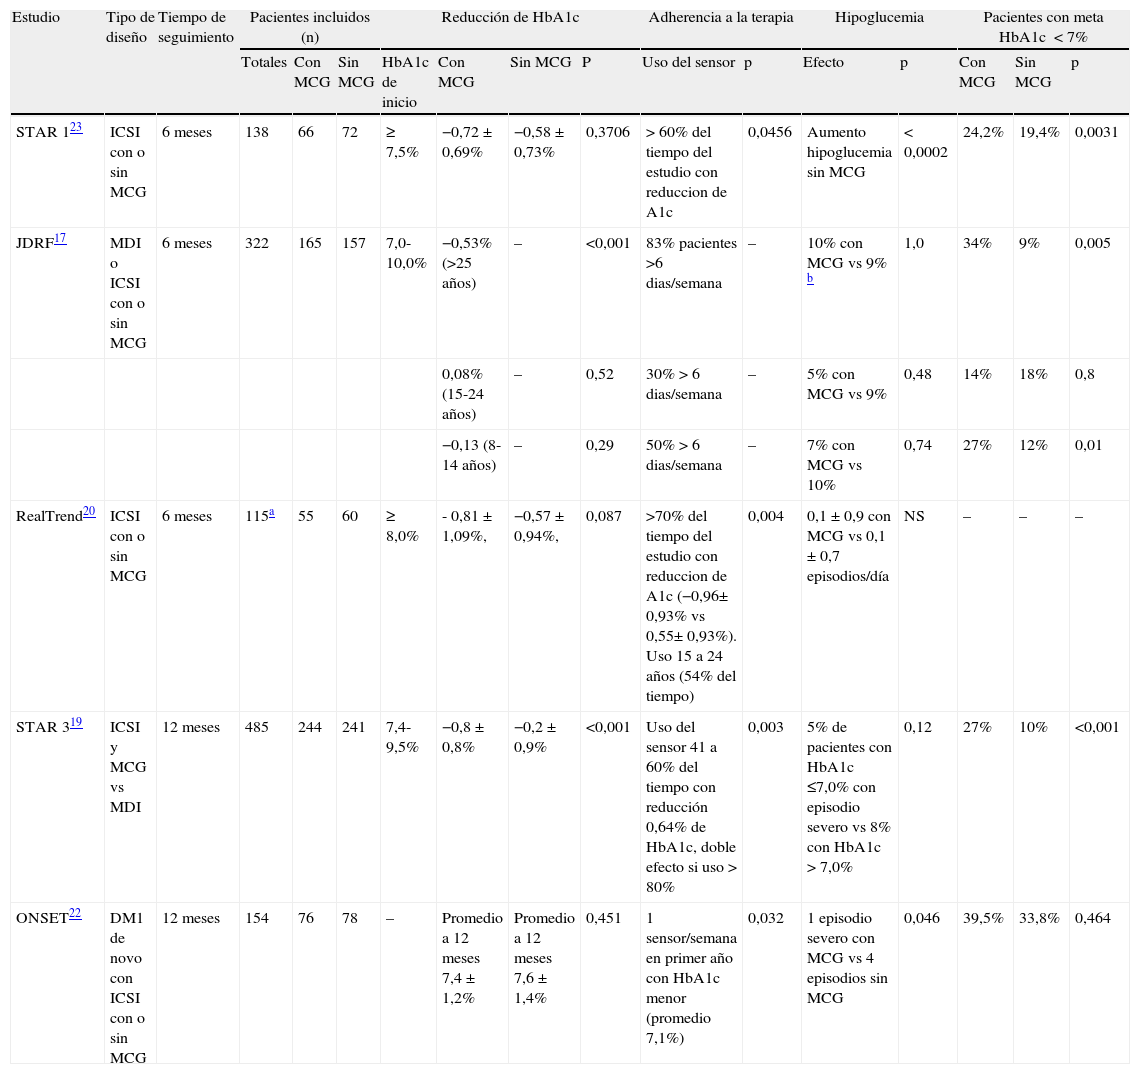Viewport: 1140px width, 1074px height.
Task: Click the Uso del sensor subheader
Action: point(688,62)
